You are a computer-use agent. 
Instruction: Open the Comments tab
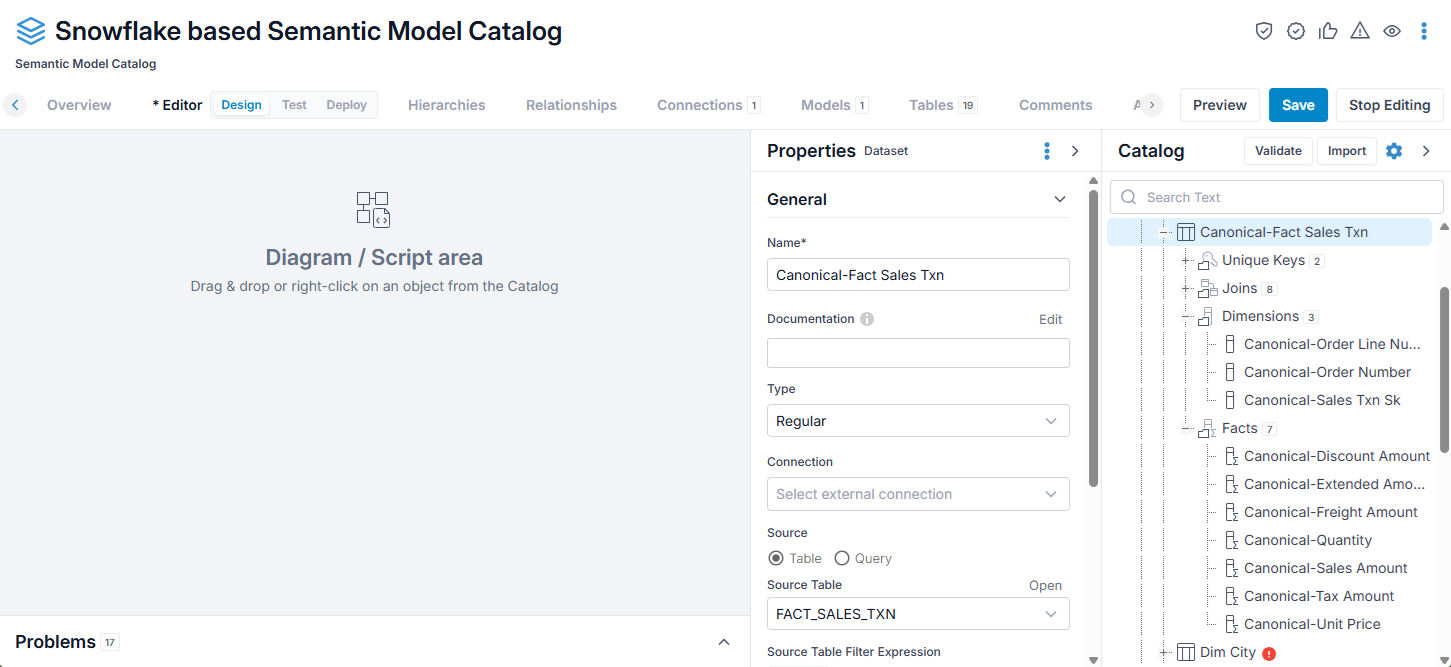pos(1055,105)
